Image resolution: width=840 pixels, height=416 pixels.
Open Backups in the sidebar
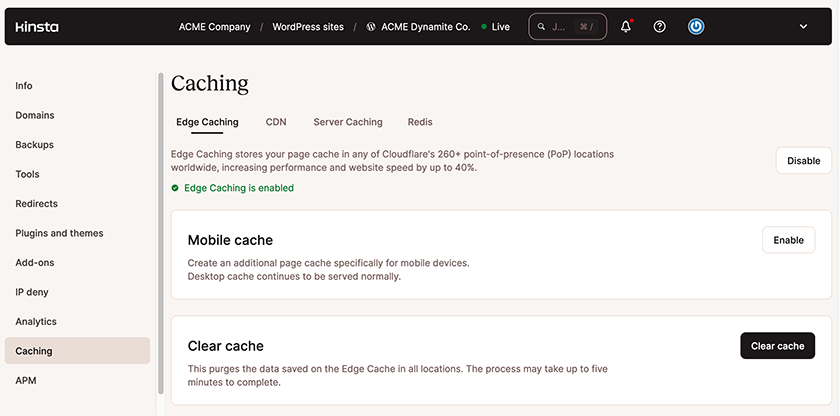34,145
